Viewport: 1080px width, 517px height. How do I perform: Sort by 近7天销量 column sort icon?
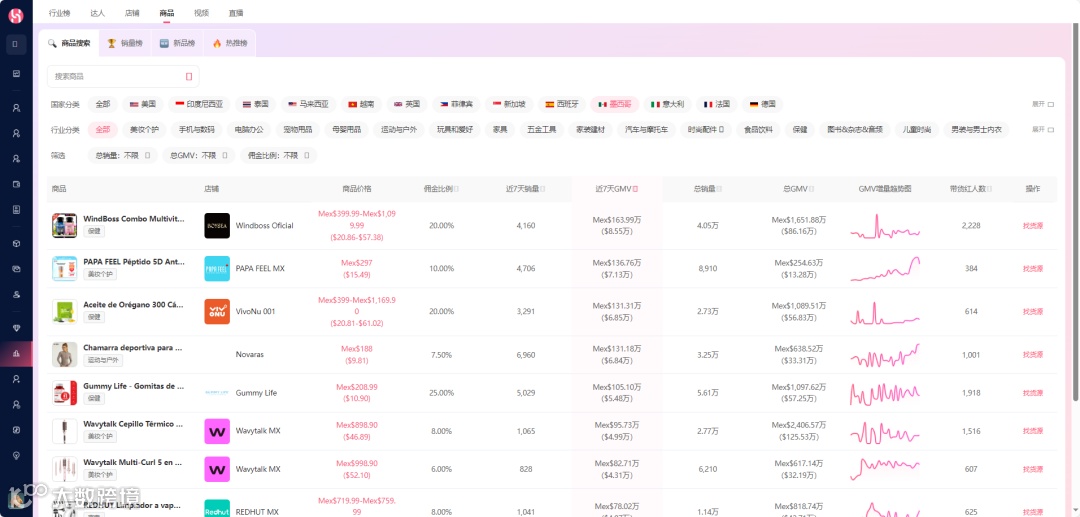pos(543,189)
